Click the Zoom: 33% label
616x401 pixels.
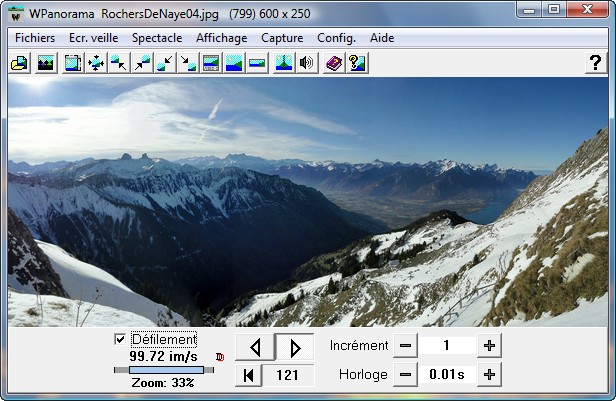tap(163, 383)
